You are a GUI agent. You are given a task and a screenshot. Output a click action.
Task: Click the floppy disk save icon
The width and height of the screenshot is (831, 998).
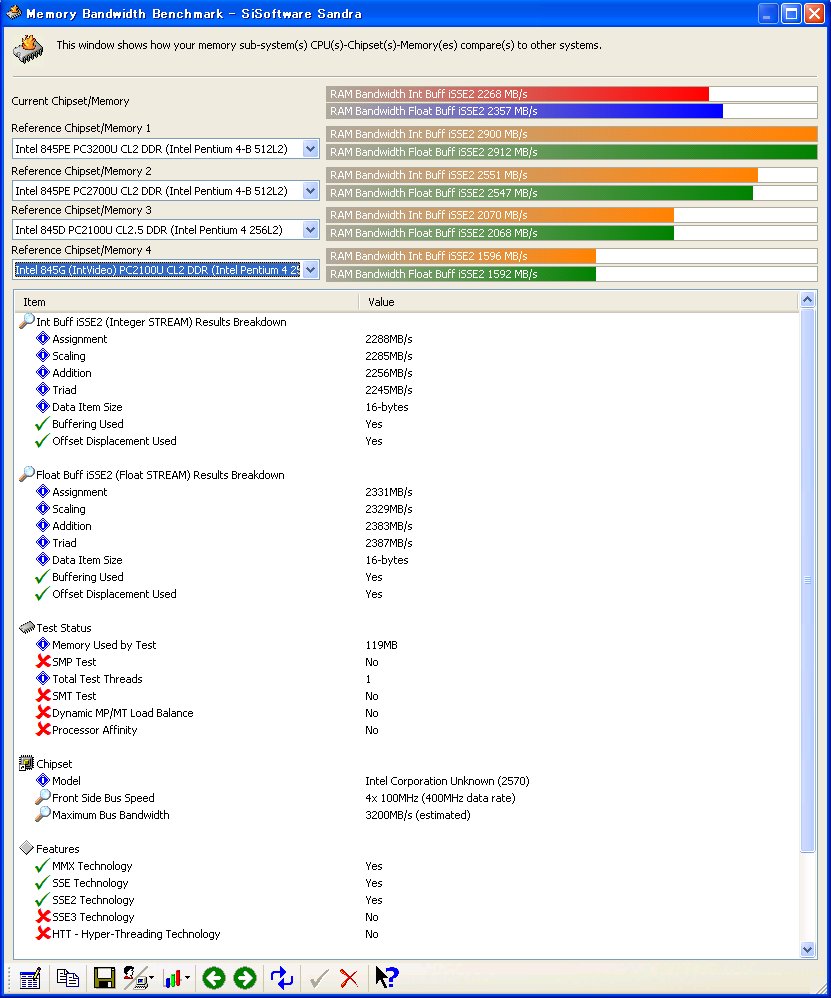click(x=104, y=978)
